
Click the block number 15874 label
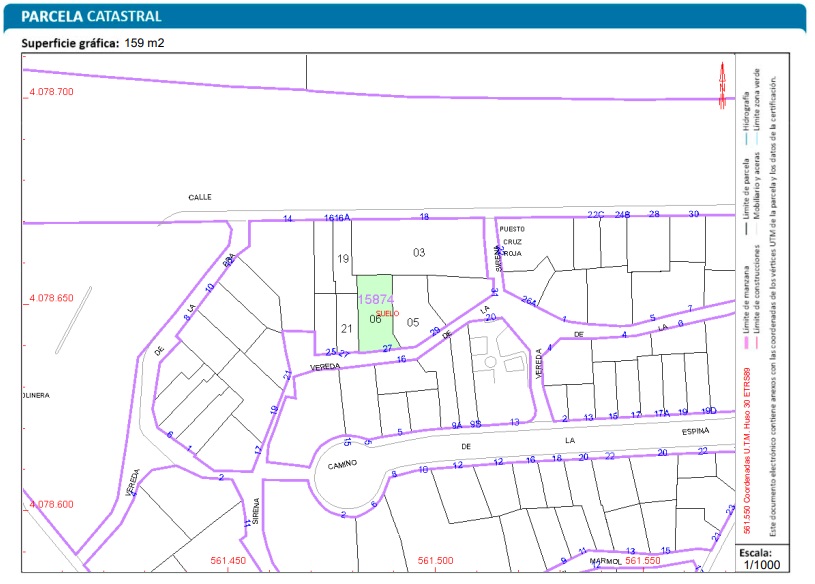[376, 299]
